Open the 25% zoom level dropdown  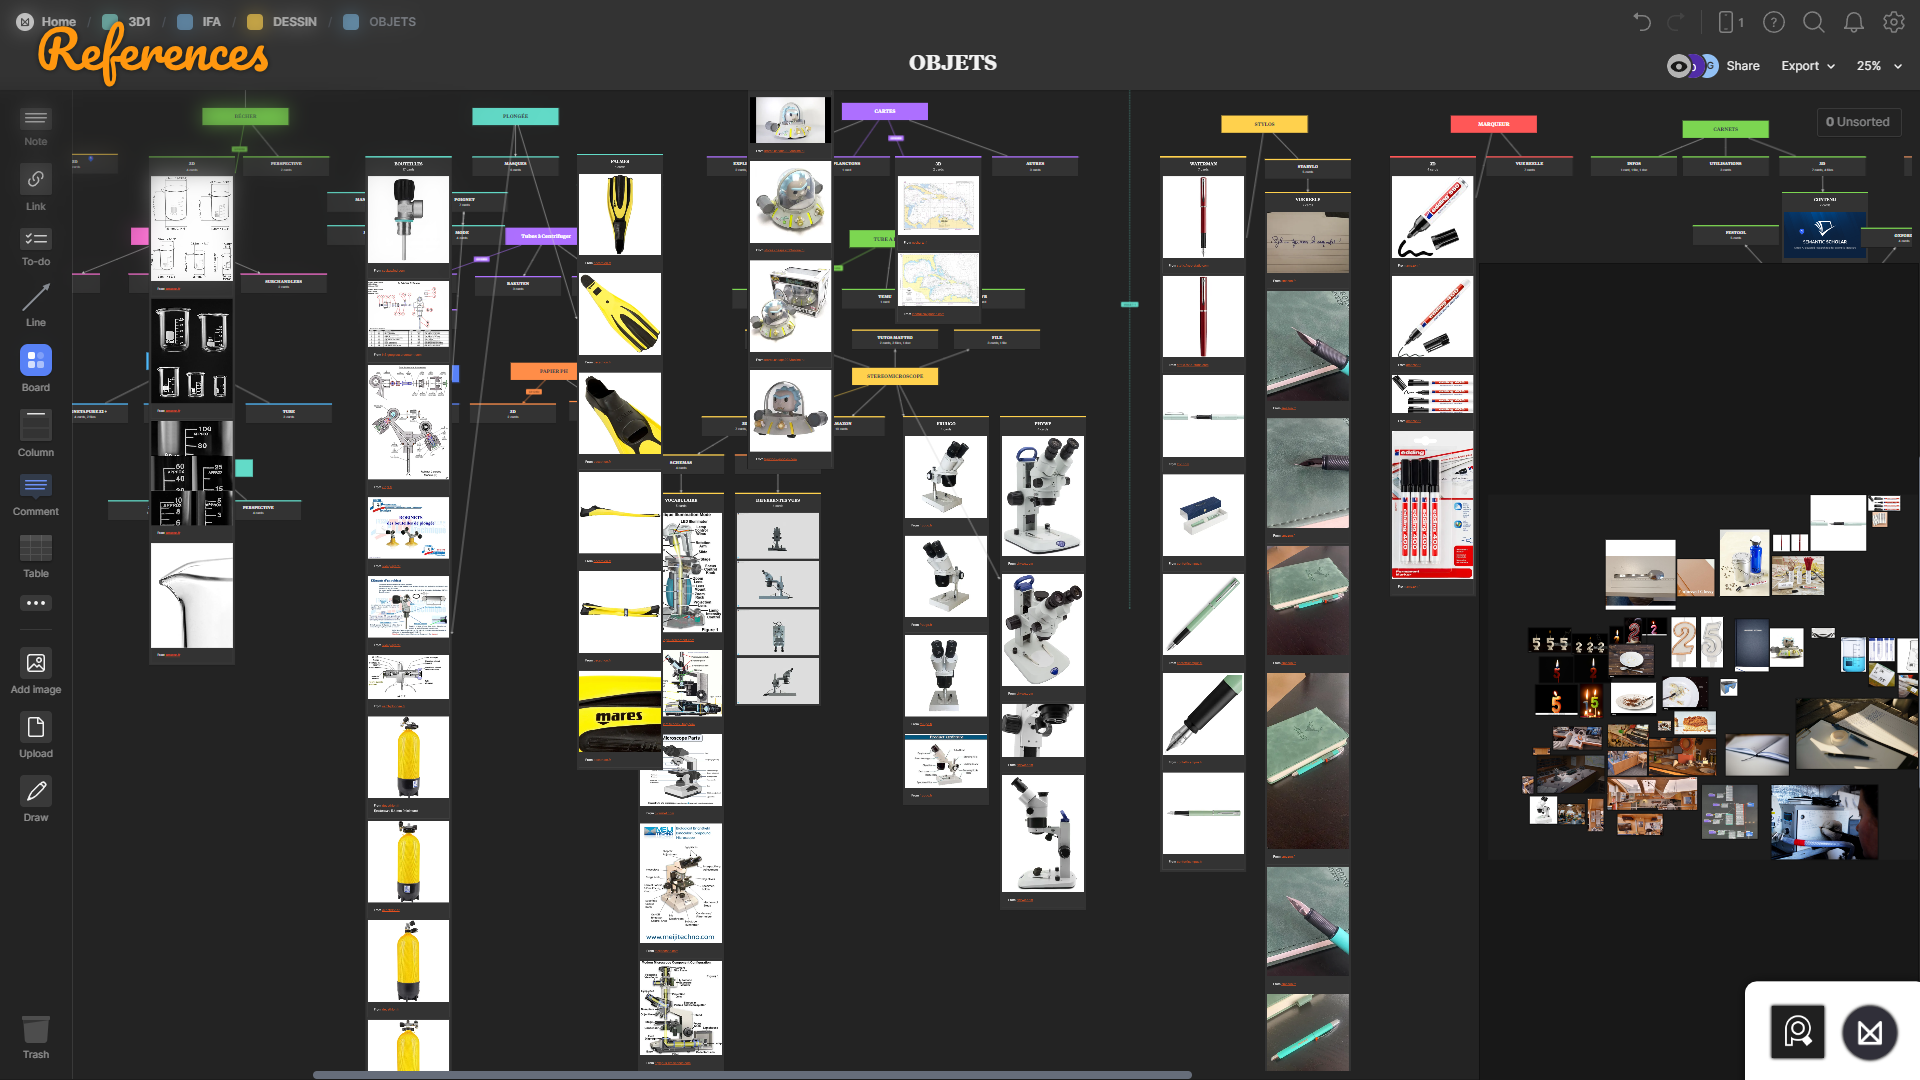pyautogui.click(x=1878, y=66)
